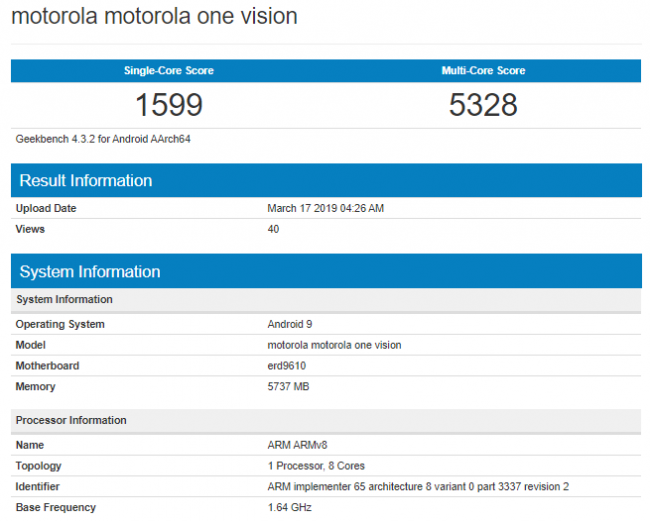Click the Processor Information subheading
This screenshot has height=521, width=650.
point(70,420)
